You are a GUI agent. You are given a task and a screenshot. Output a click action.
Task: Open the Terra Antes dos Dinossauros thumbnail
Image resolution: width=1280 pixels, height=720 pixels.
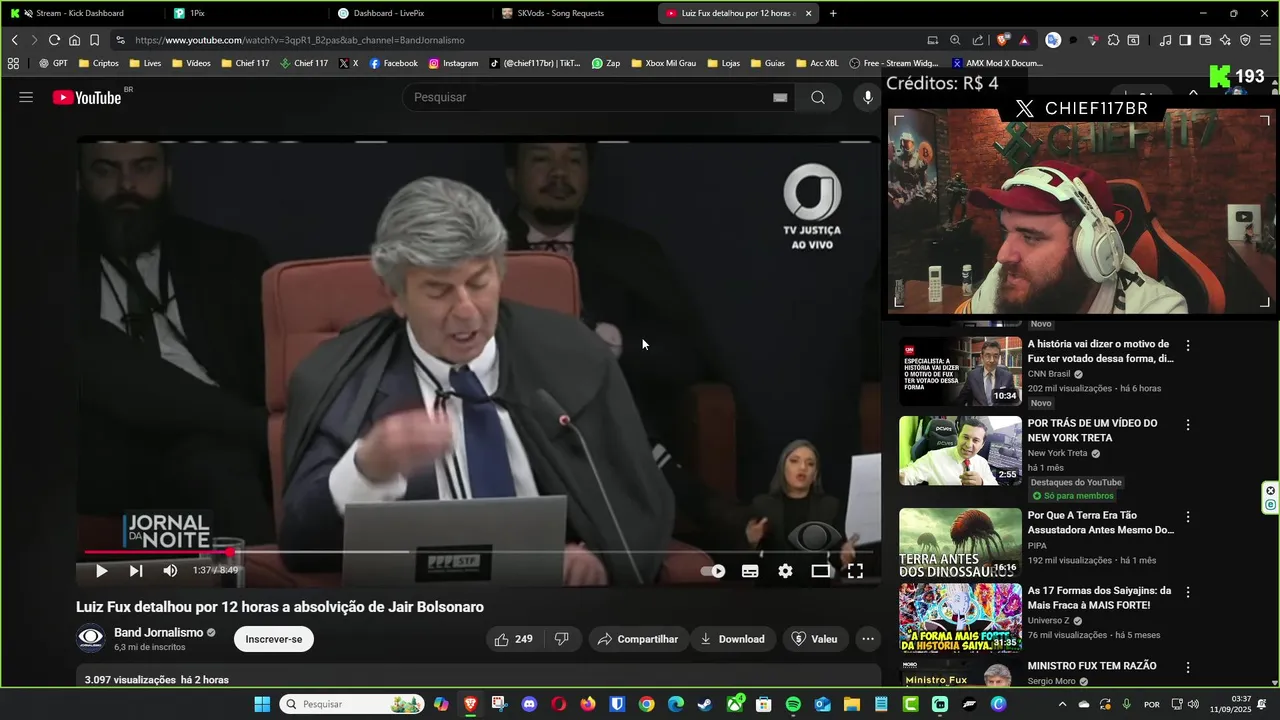[960, 543]
